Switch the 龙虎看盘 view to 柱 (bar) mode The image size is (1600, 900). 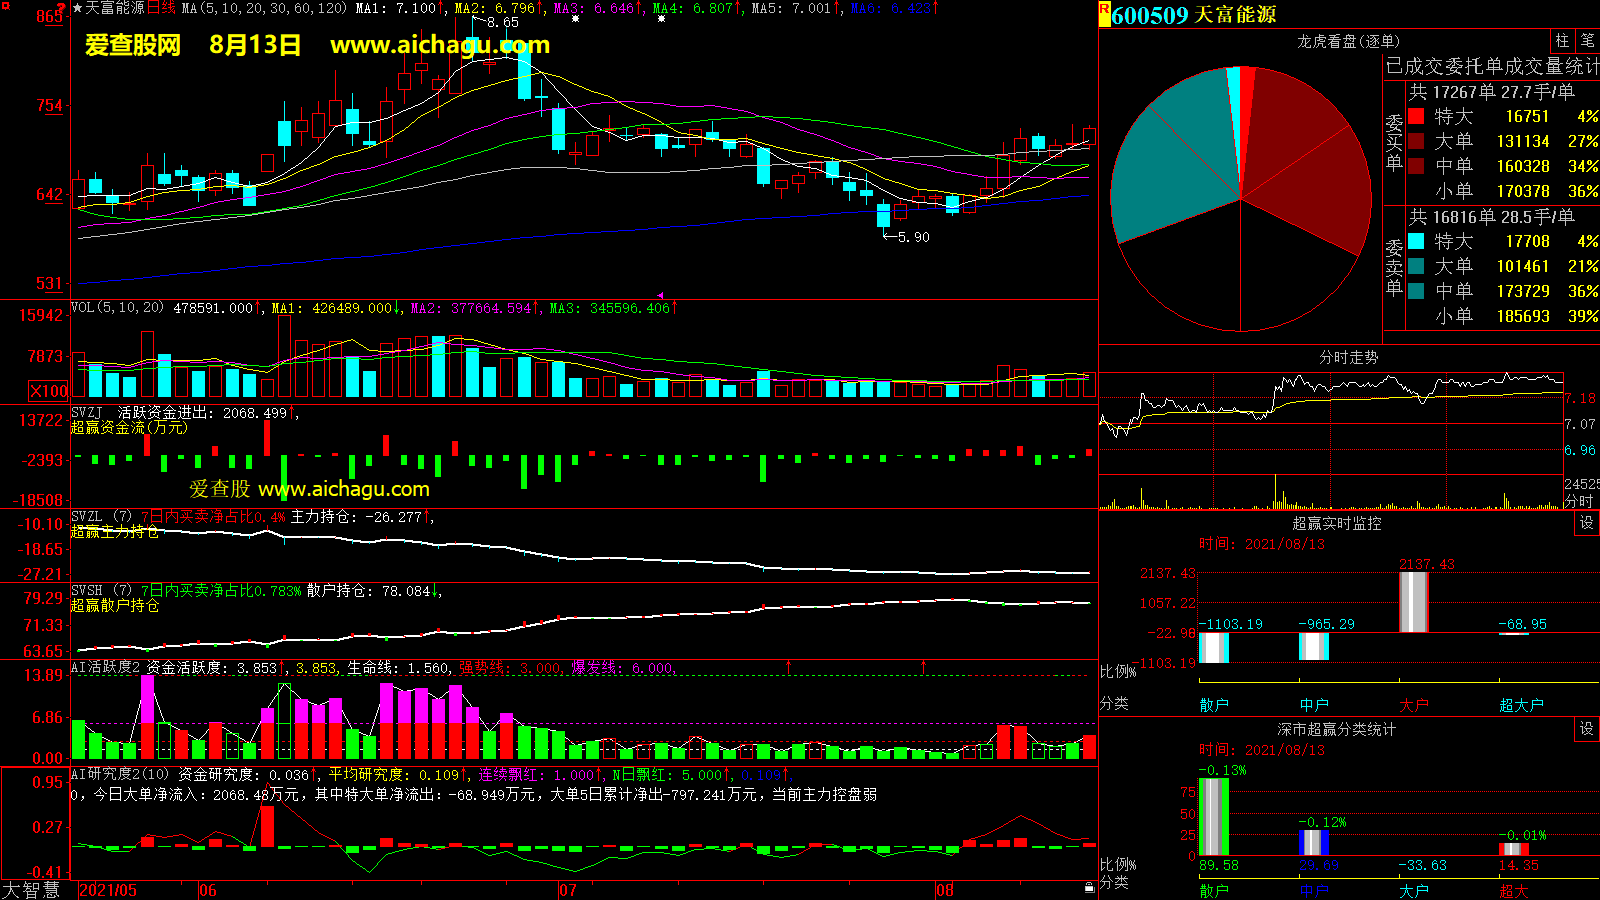tap(1562, 40)
